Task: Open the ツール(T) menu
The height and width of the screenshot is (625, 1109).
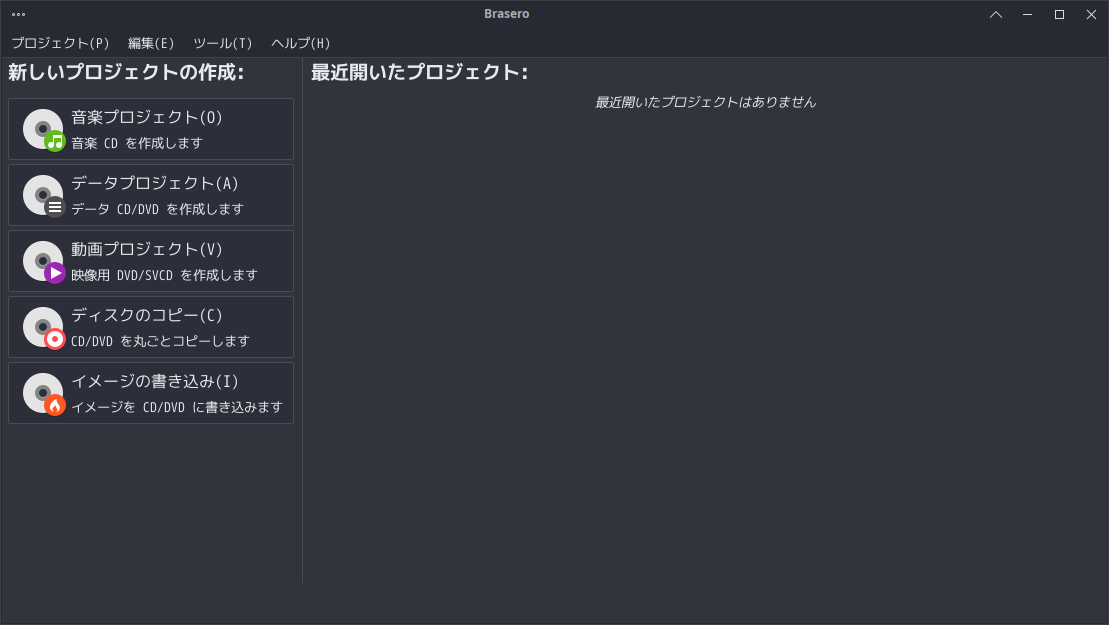Action: coord(222,43)
